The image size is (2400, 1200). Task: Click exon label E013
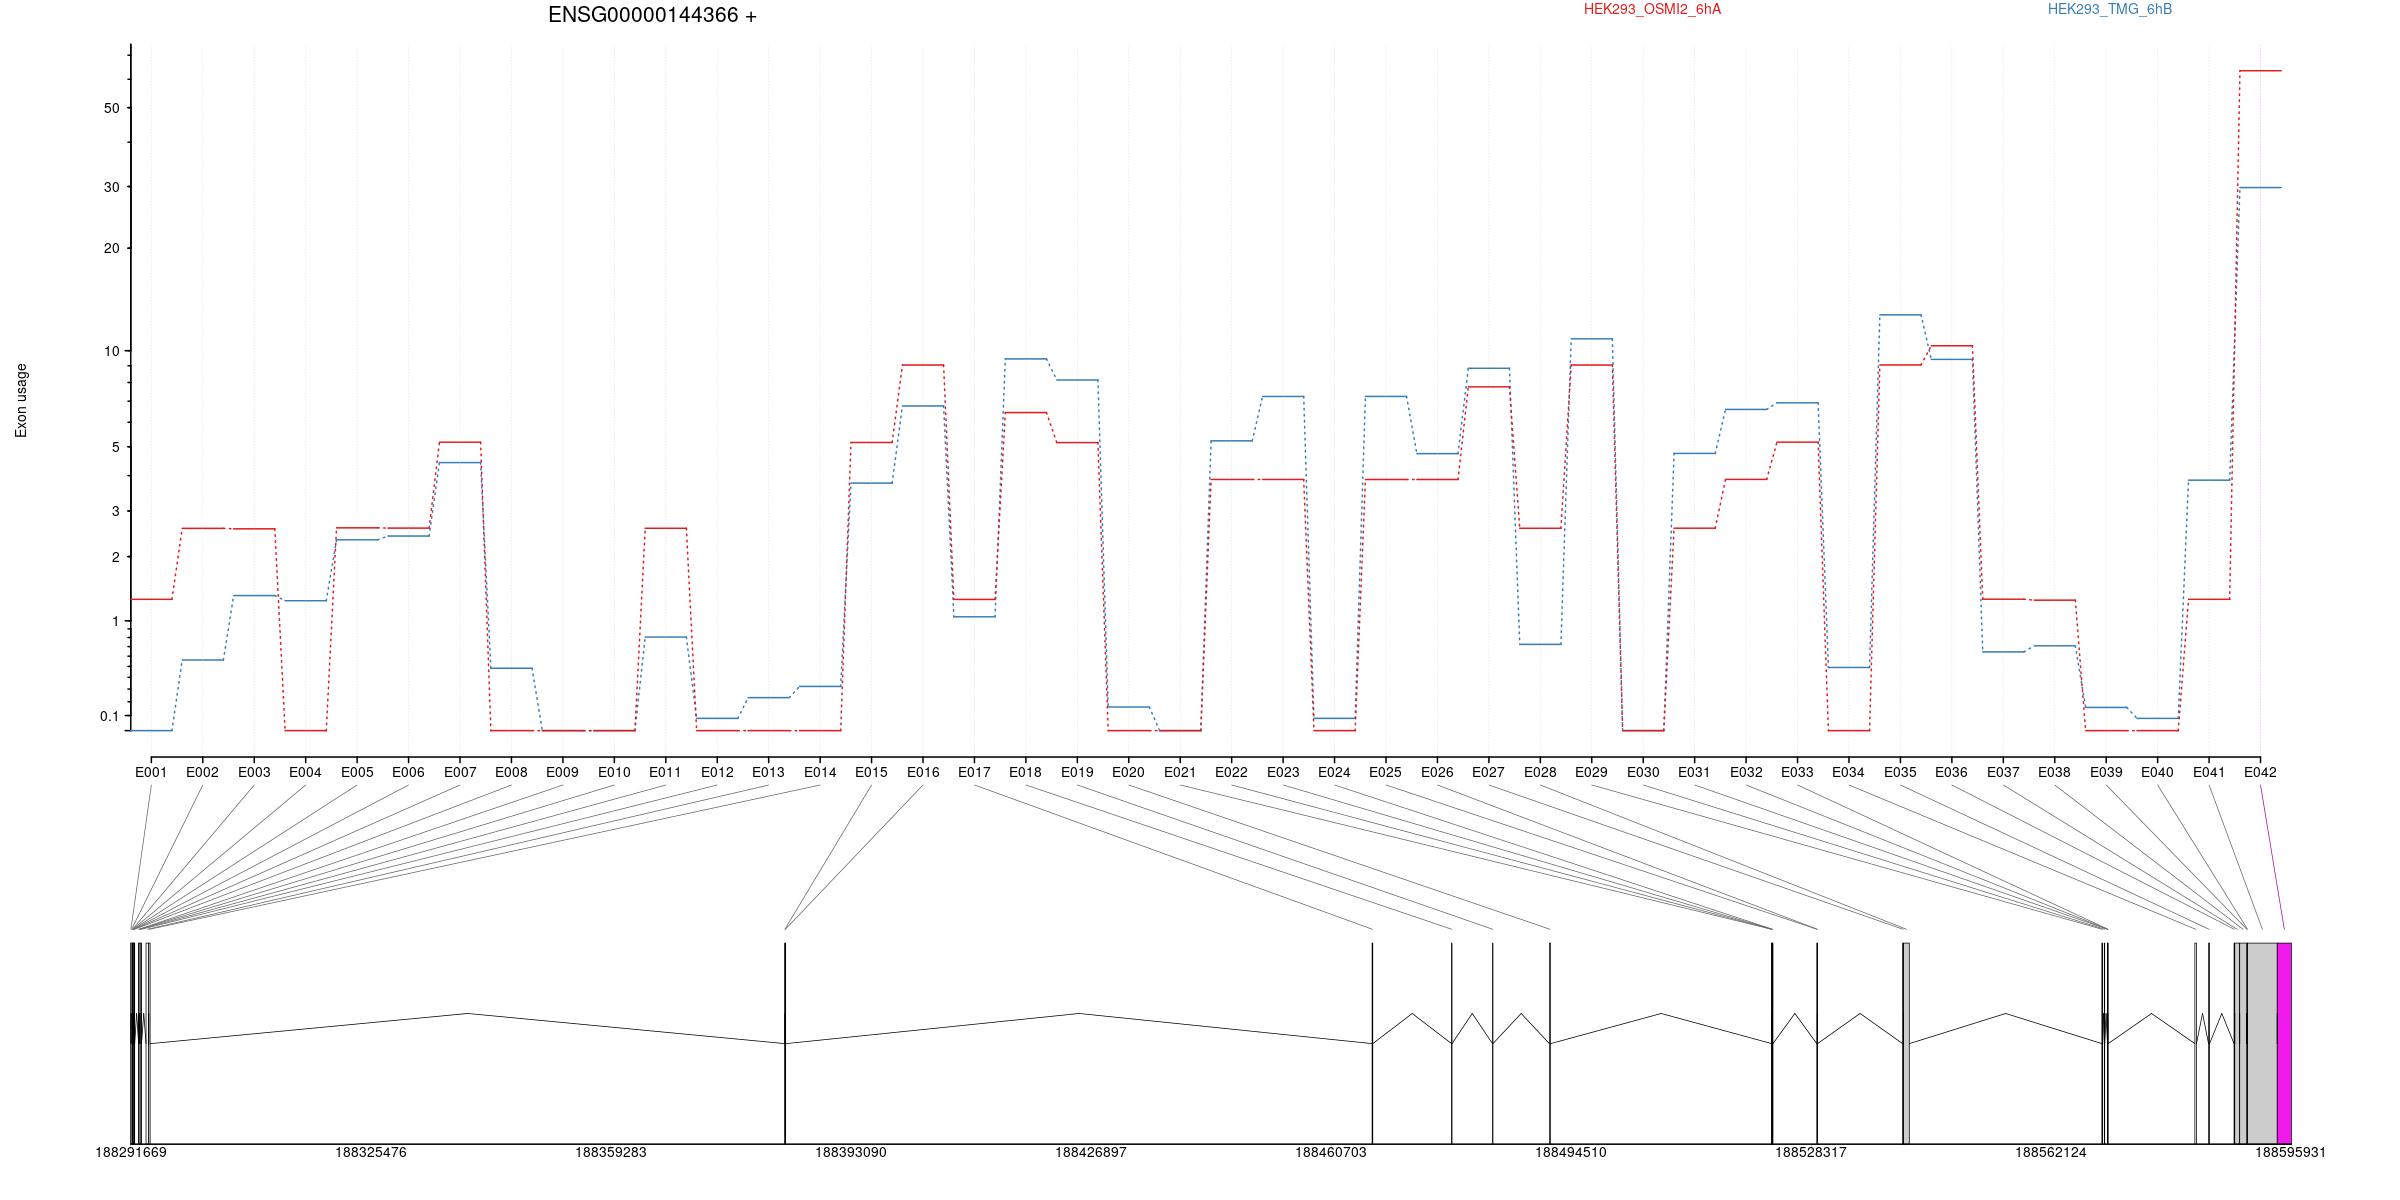click(768, 772)
